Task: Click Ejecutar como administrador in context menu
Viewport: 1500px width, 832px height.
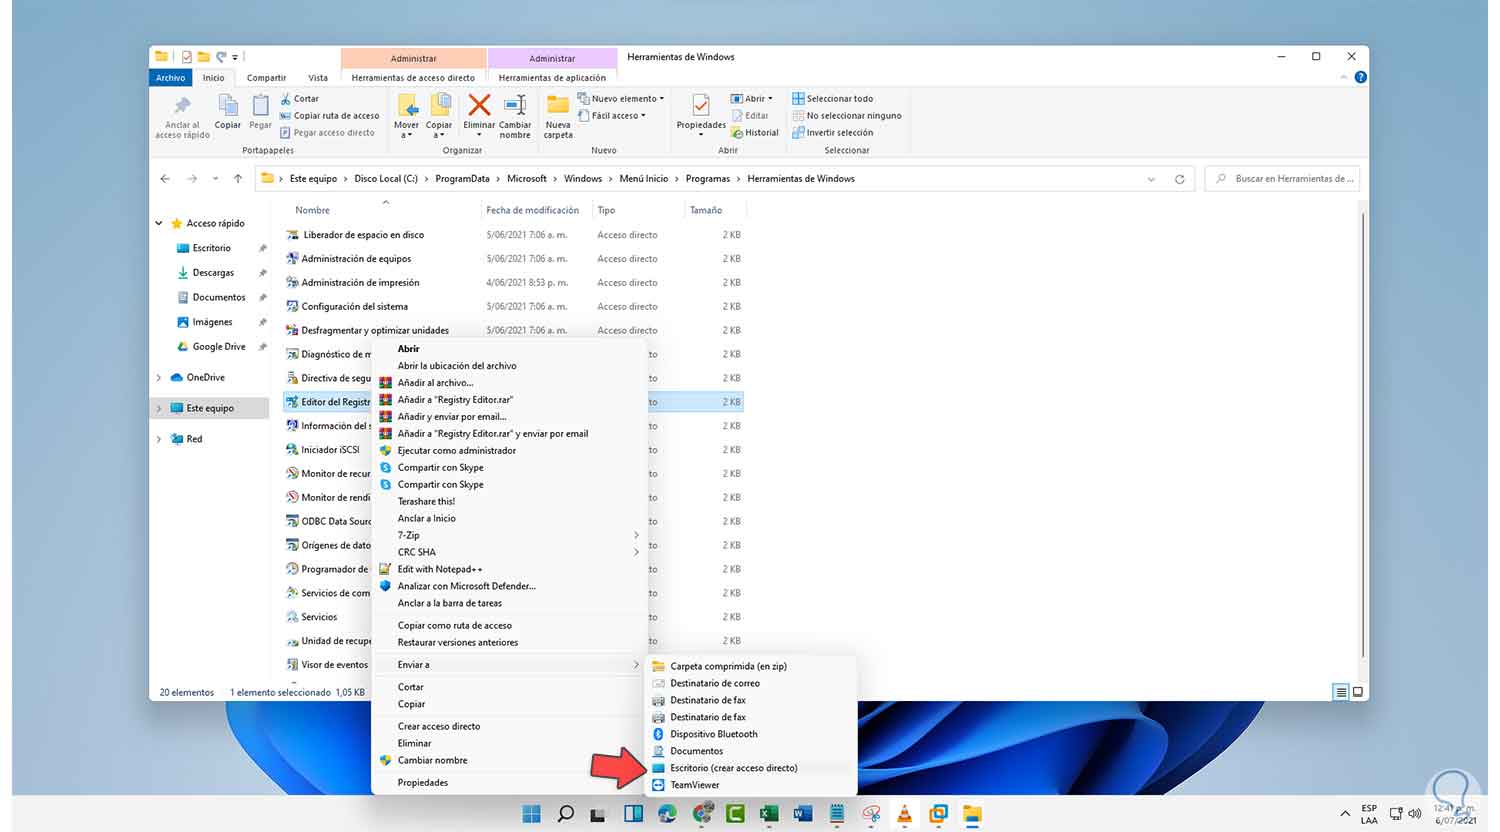Action: point(456,451)
